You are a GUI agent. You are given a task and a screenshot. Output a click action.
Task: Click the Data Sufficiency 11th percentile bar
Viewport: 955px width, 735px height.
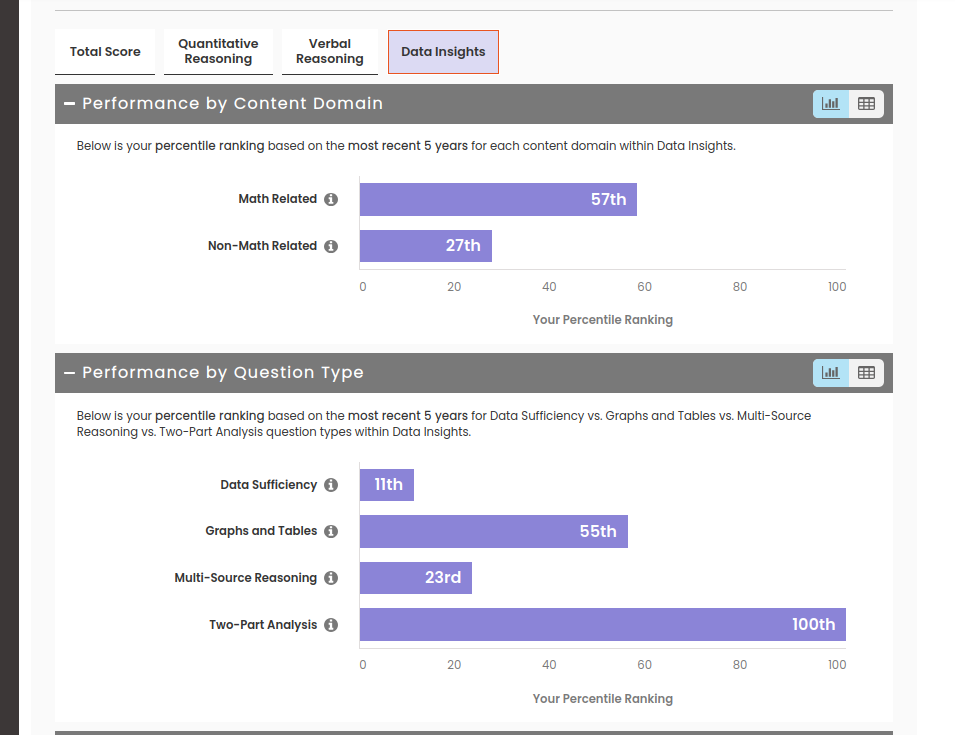386,485
